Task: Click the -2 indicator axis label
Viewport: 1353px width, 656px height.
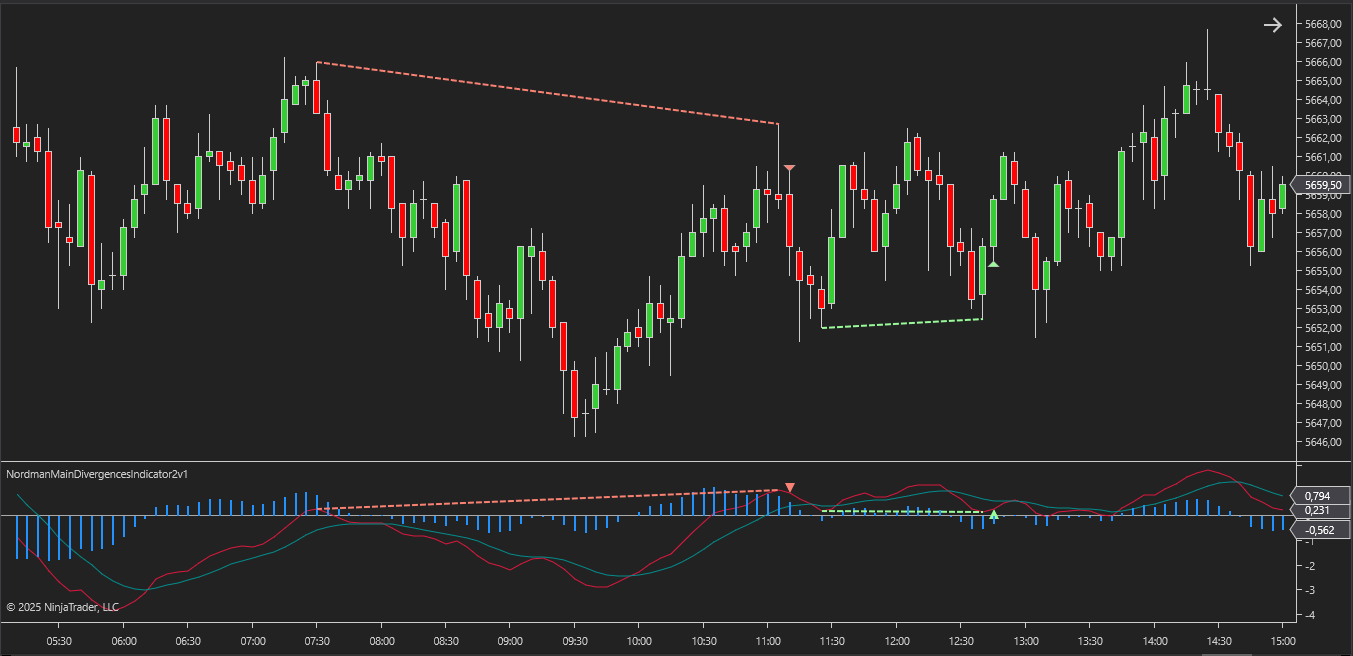Action: 1310,566
